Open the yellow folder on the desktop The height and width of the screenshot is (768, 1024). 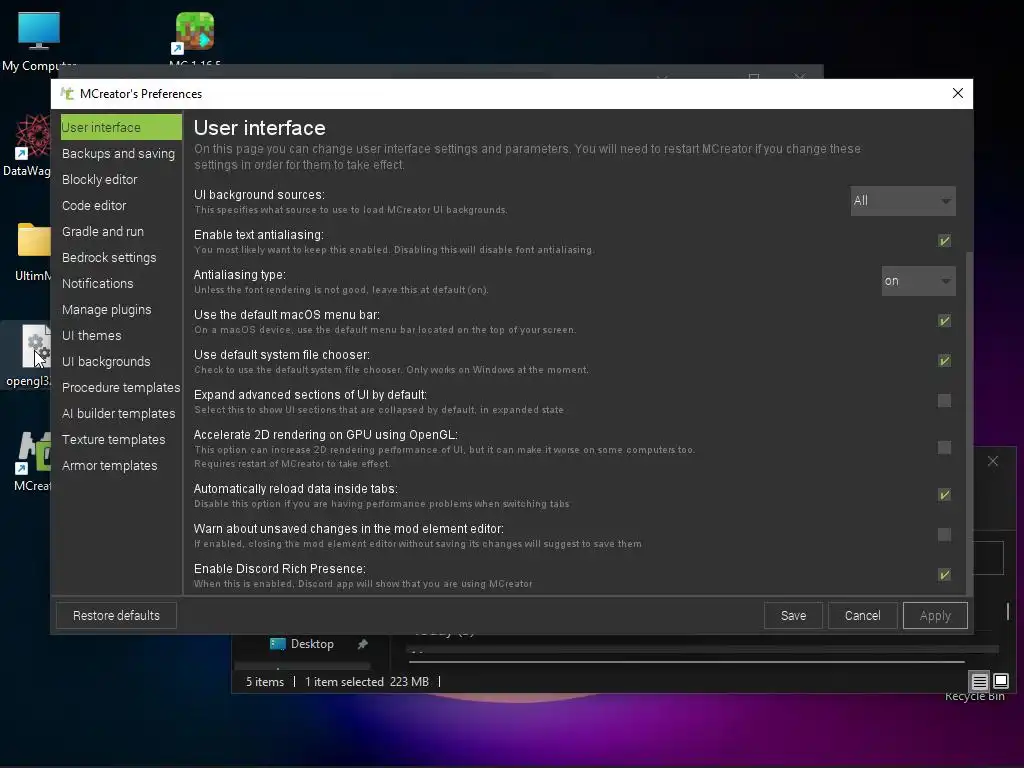click(x=34, y=240)
